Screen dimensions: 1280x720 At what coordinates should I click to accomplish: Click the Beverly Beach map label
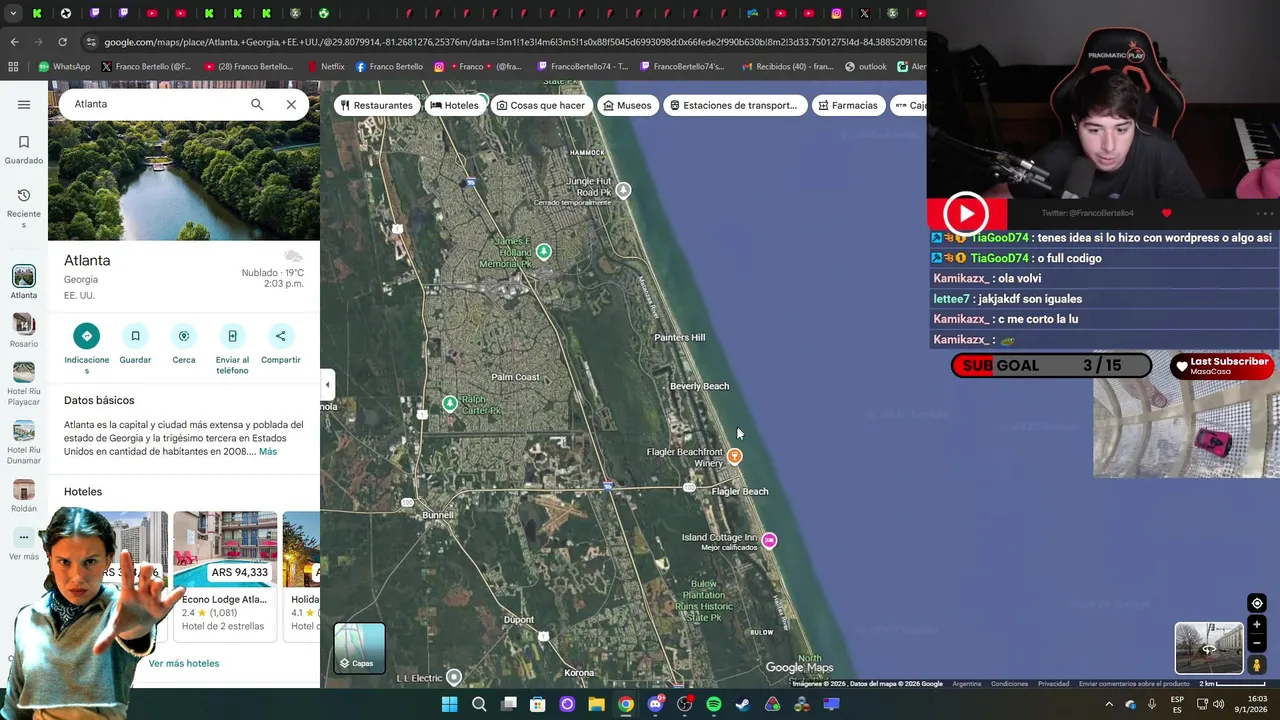[699, 386]
